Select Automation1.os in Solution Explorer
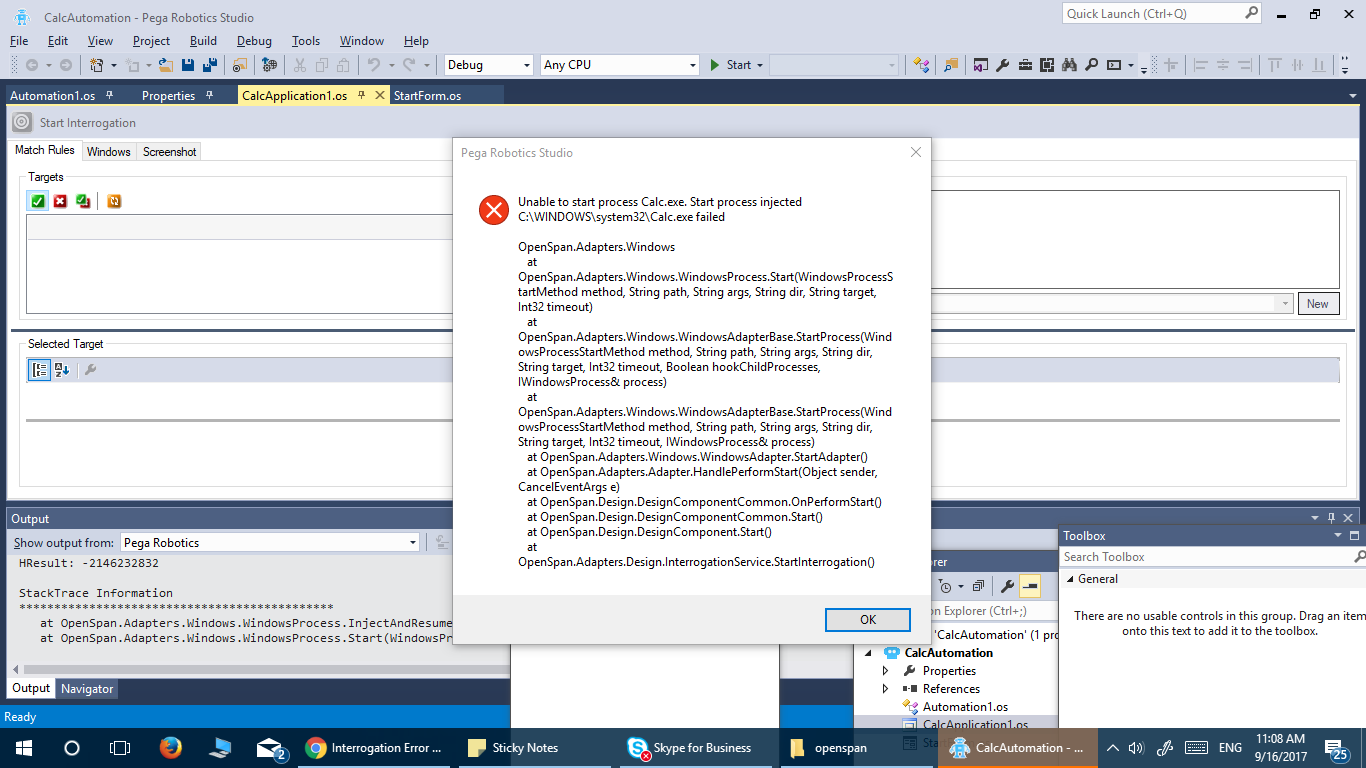The image size is (1366, 768). [x=965, y=707]
